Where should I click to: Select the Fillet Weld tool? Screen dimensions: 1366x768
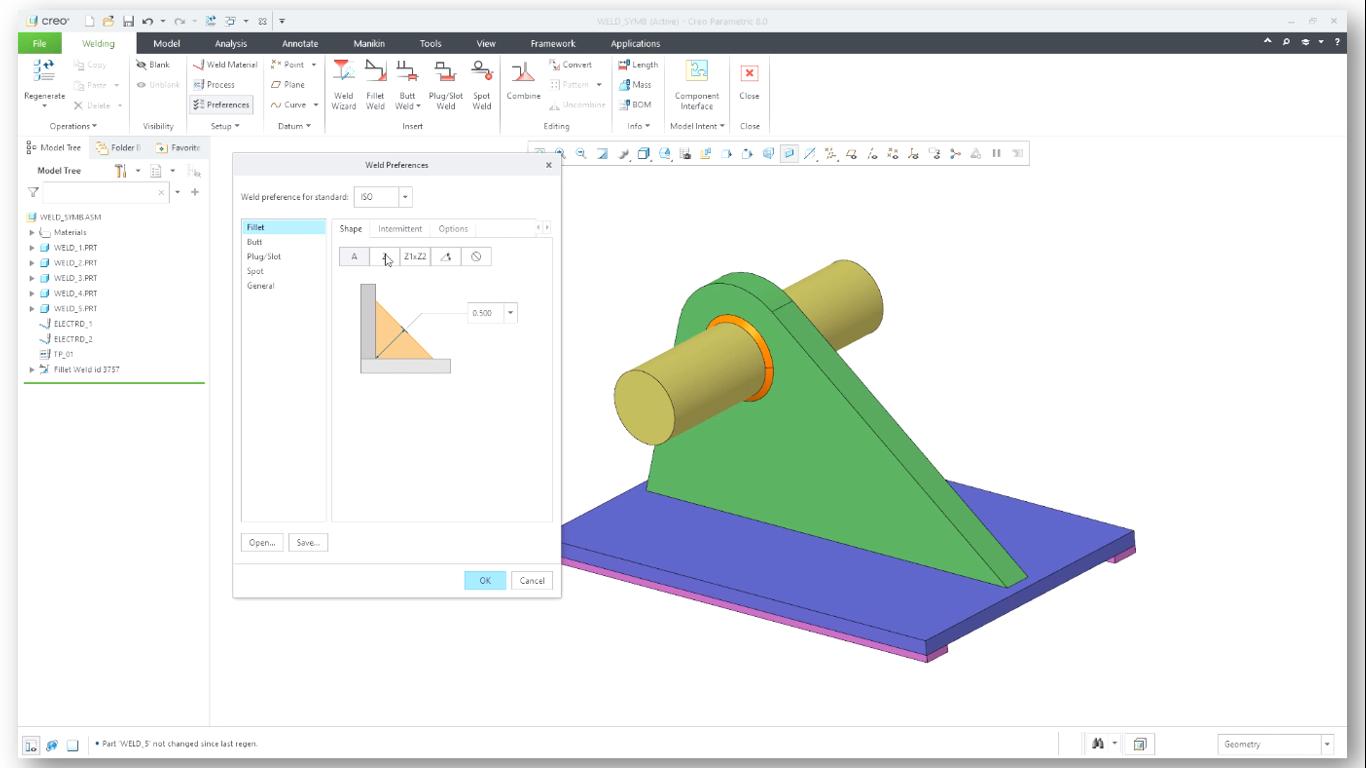[x=375, y=85]
